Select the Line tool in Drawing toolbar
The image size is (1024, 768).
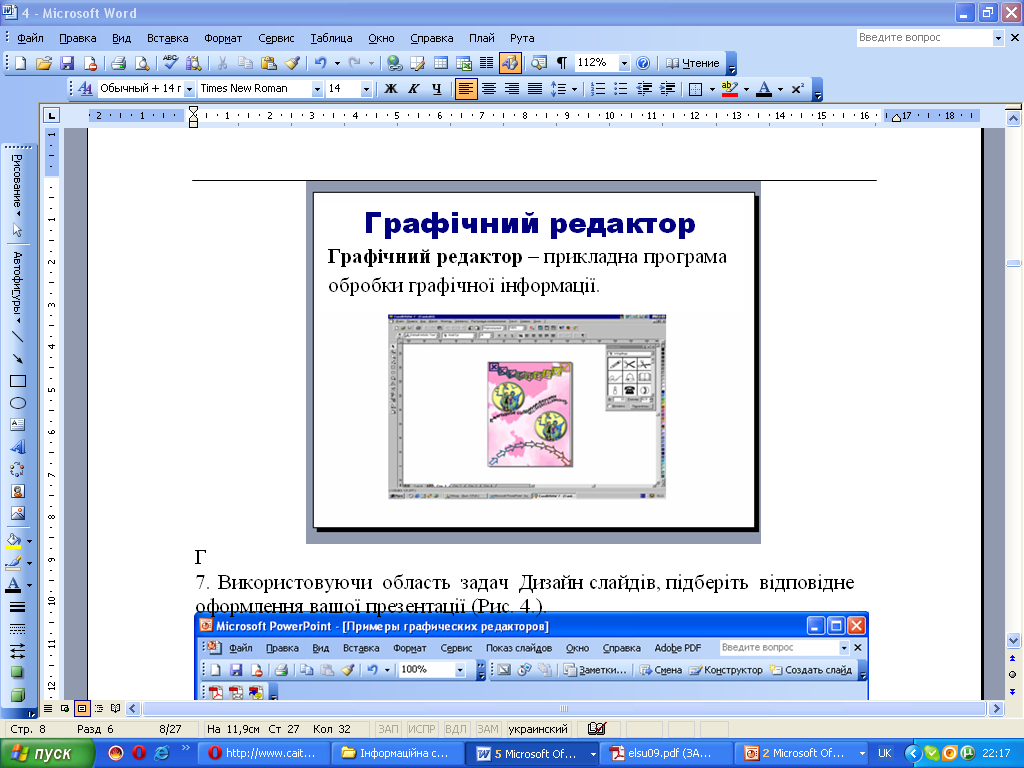pos(18,336)
